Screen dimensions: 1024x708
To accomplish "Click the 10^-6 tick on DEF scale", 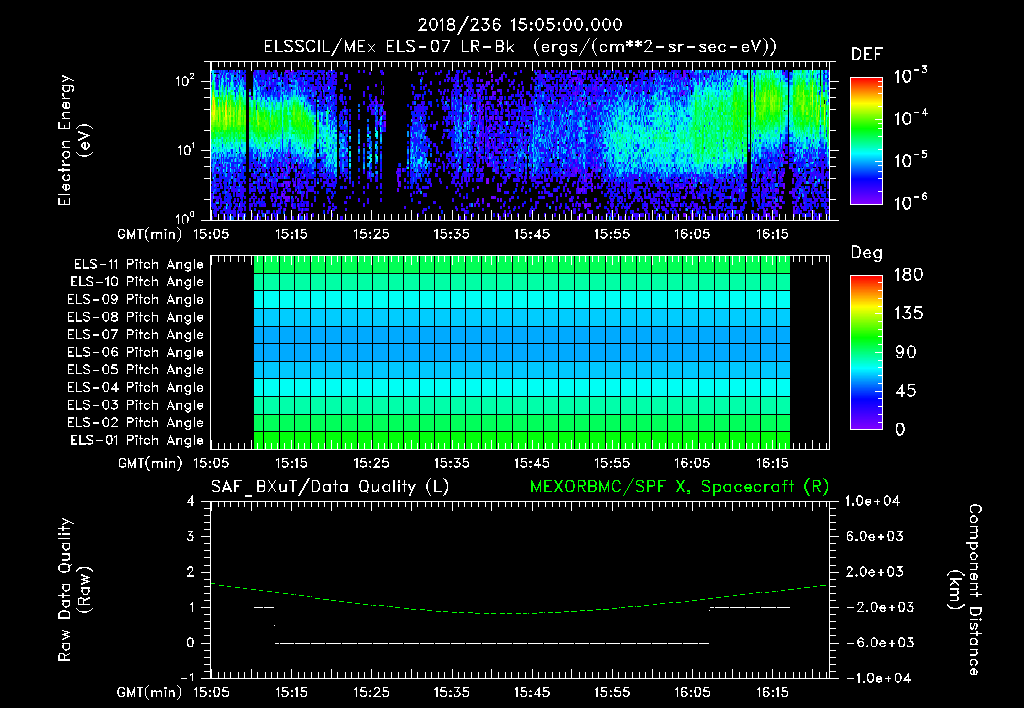I will pos(910,202).
